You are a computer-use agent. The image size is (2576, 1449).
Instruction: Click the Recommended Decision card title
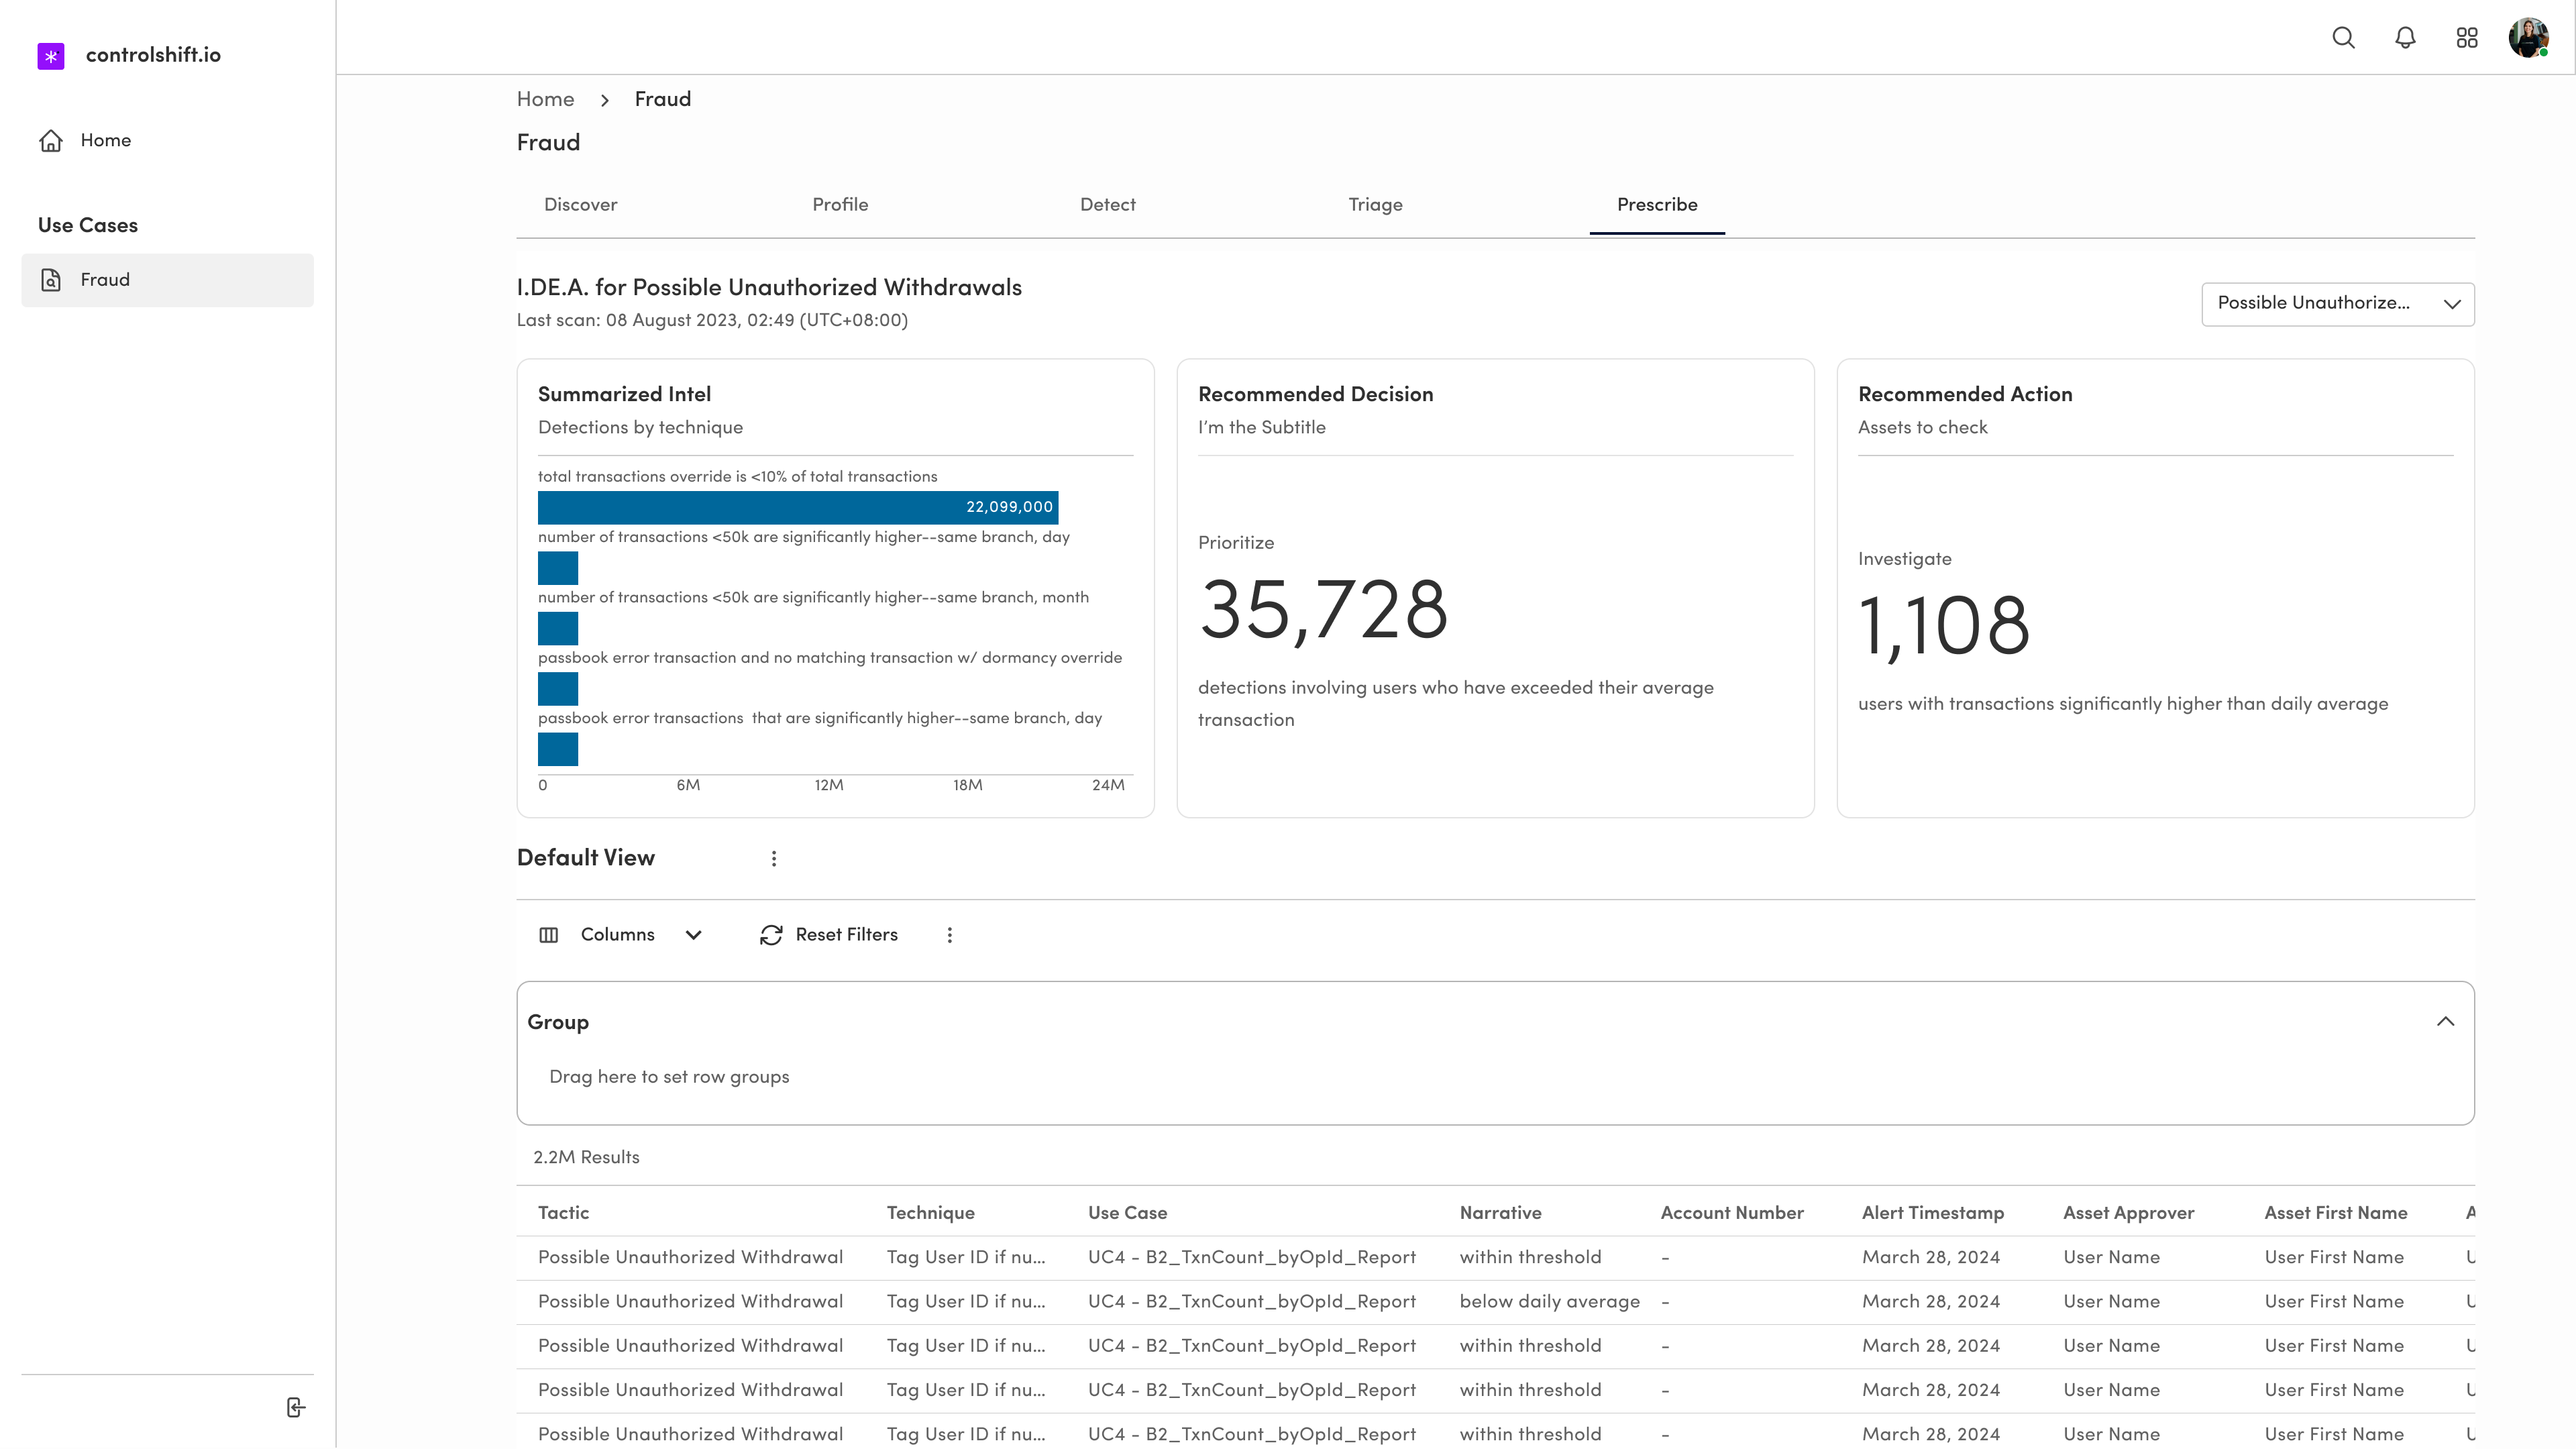[1315, 395]
